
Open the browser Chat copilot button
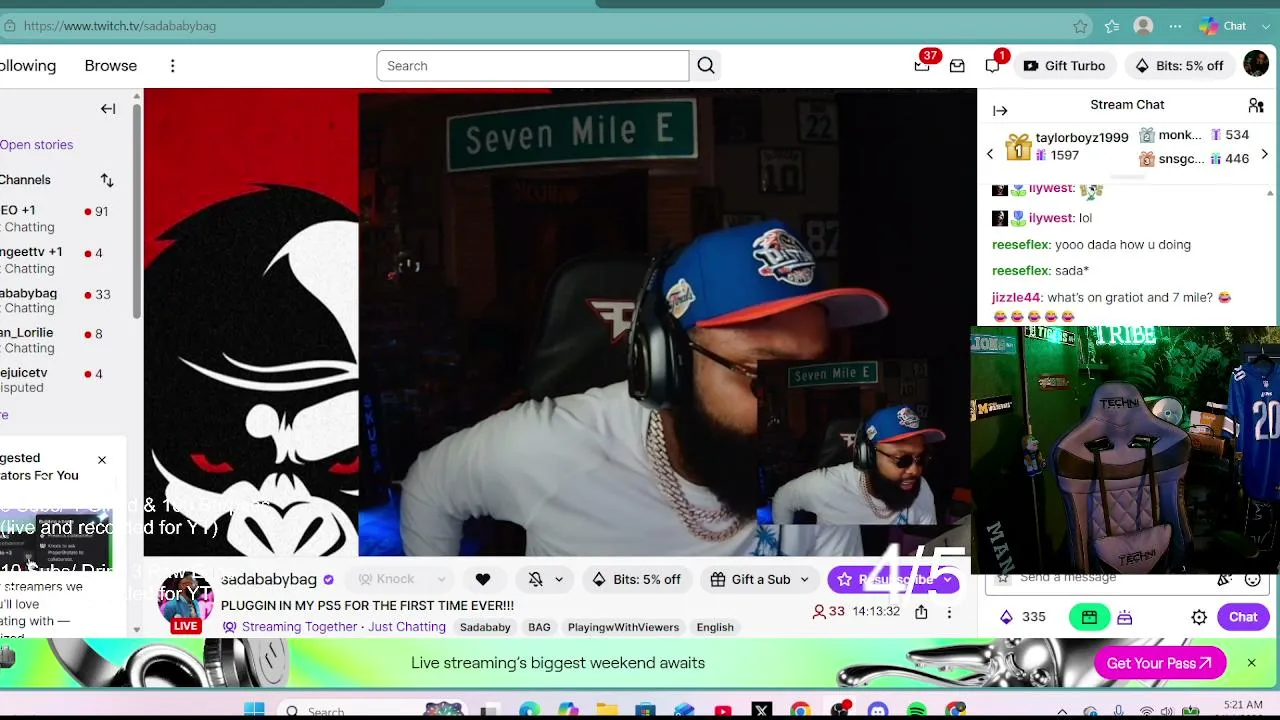(x=1224, y=26)
